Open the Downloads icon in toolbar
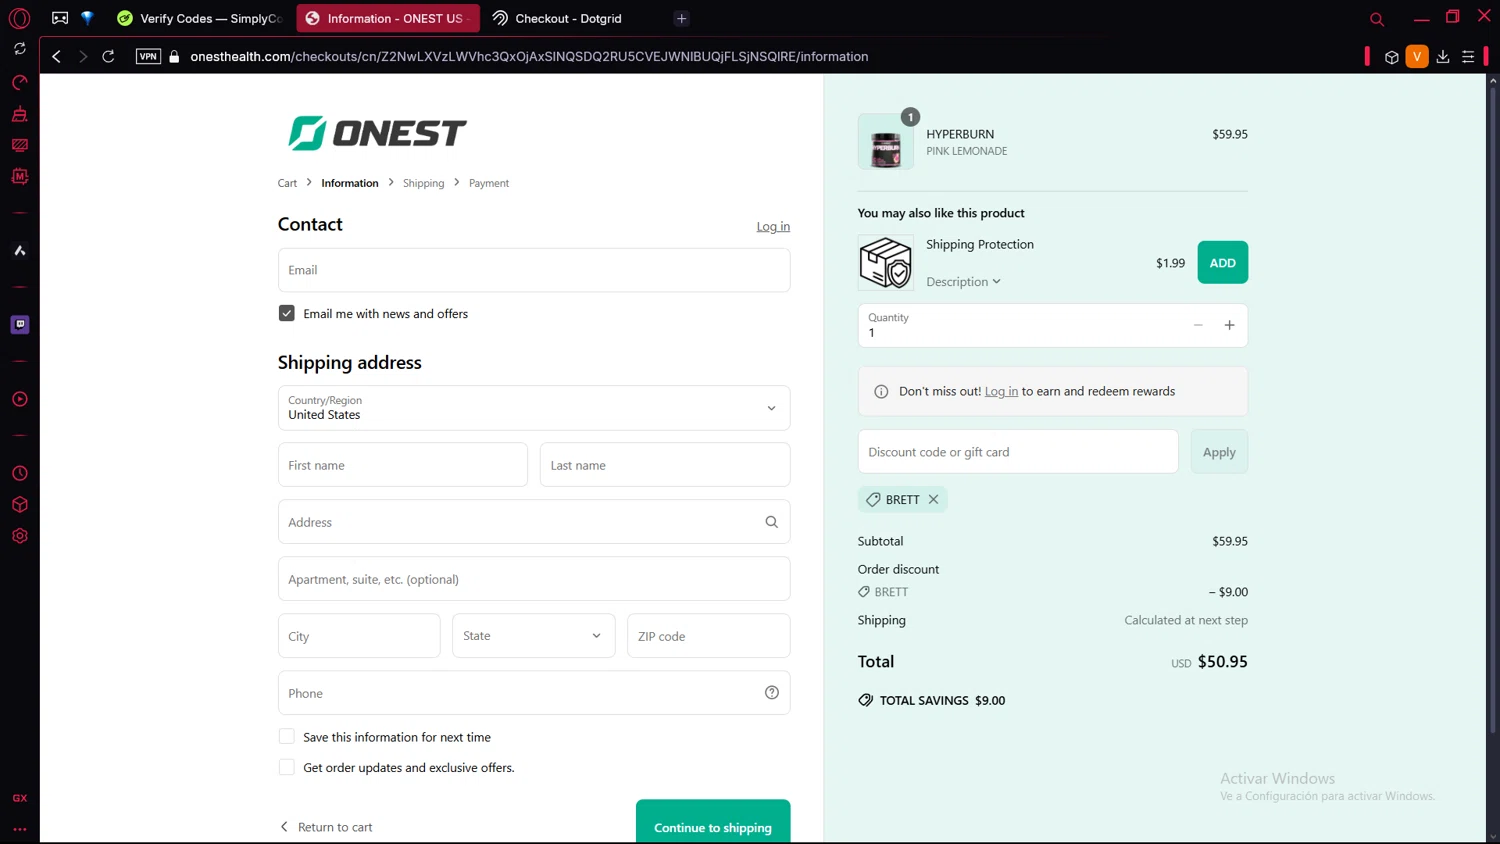 [1443, 57]
